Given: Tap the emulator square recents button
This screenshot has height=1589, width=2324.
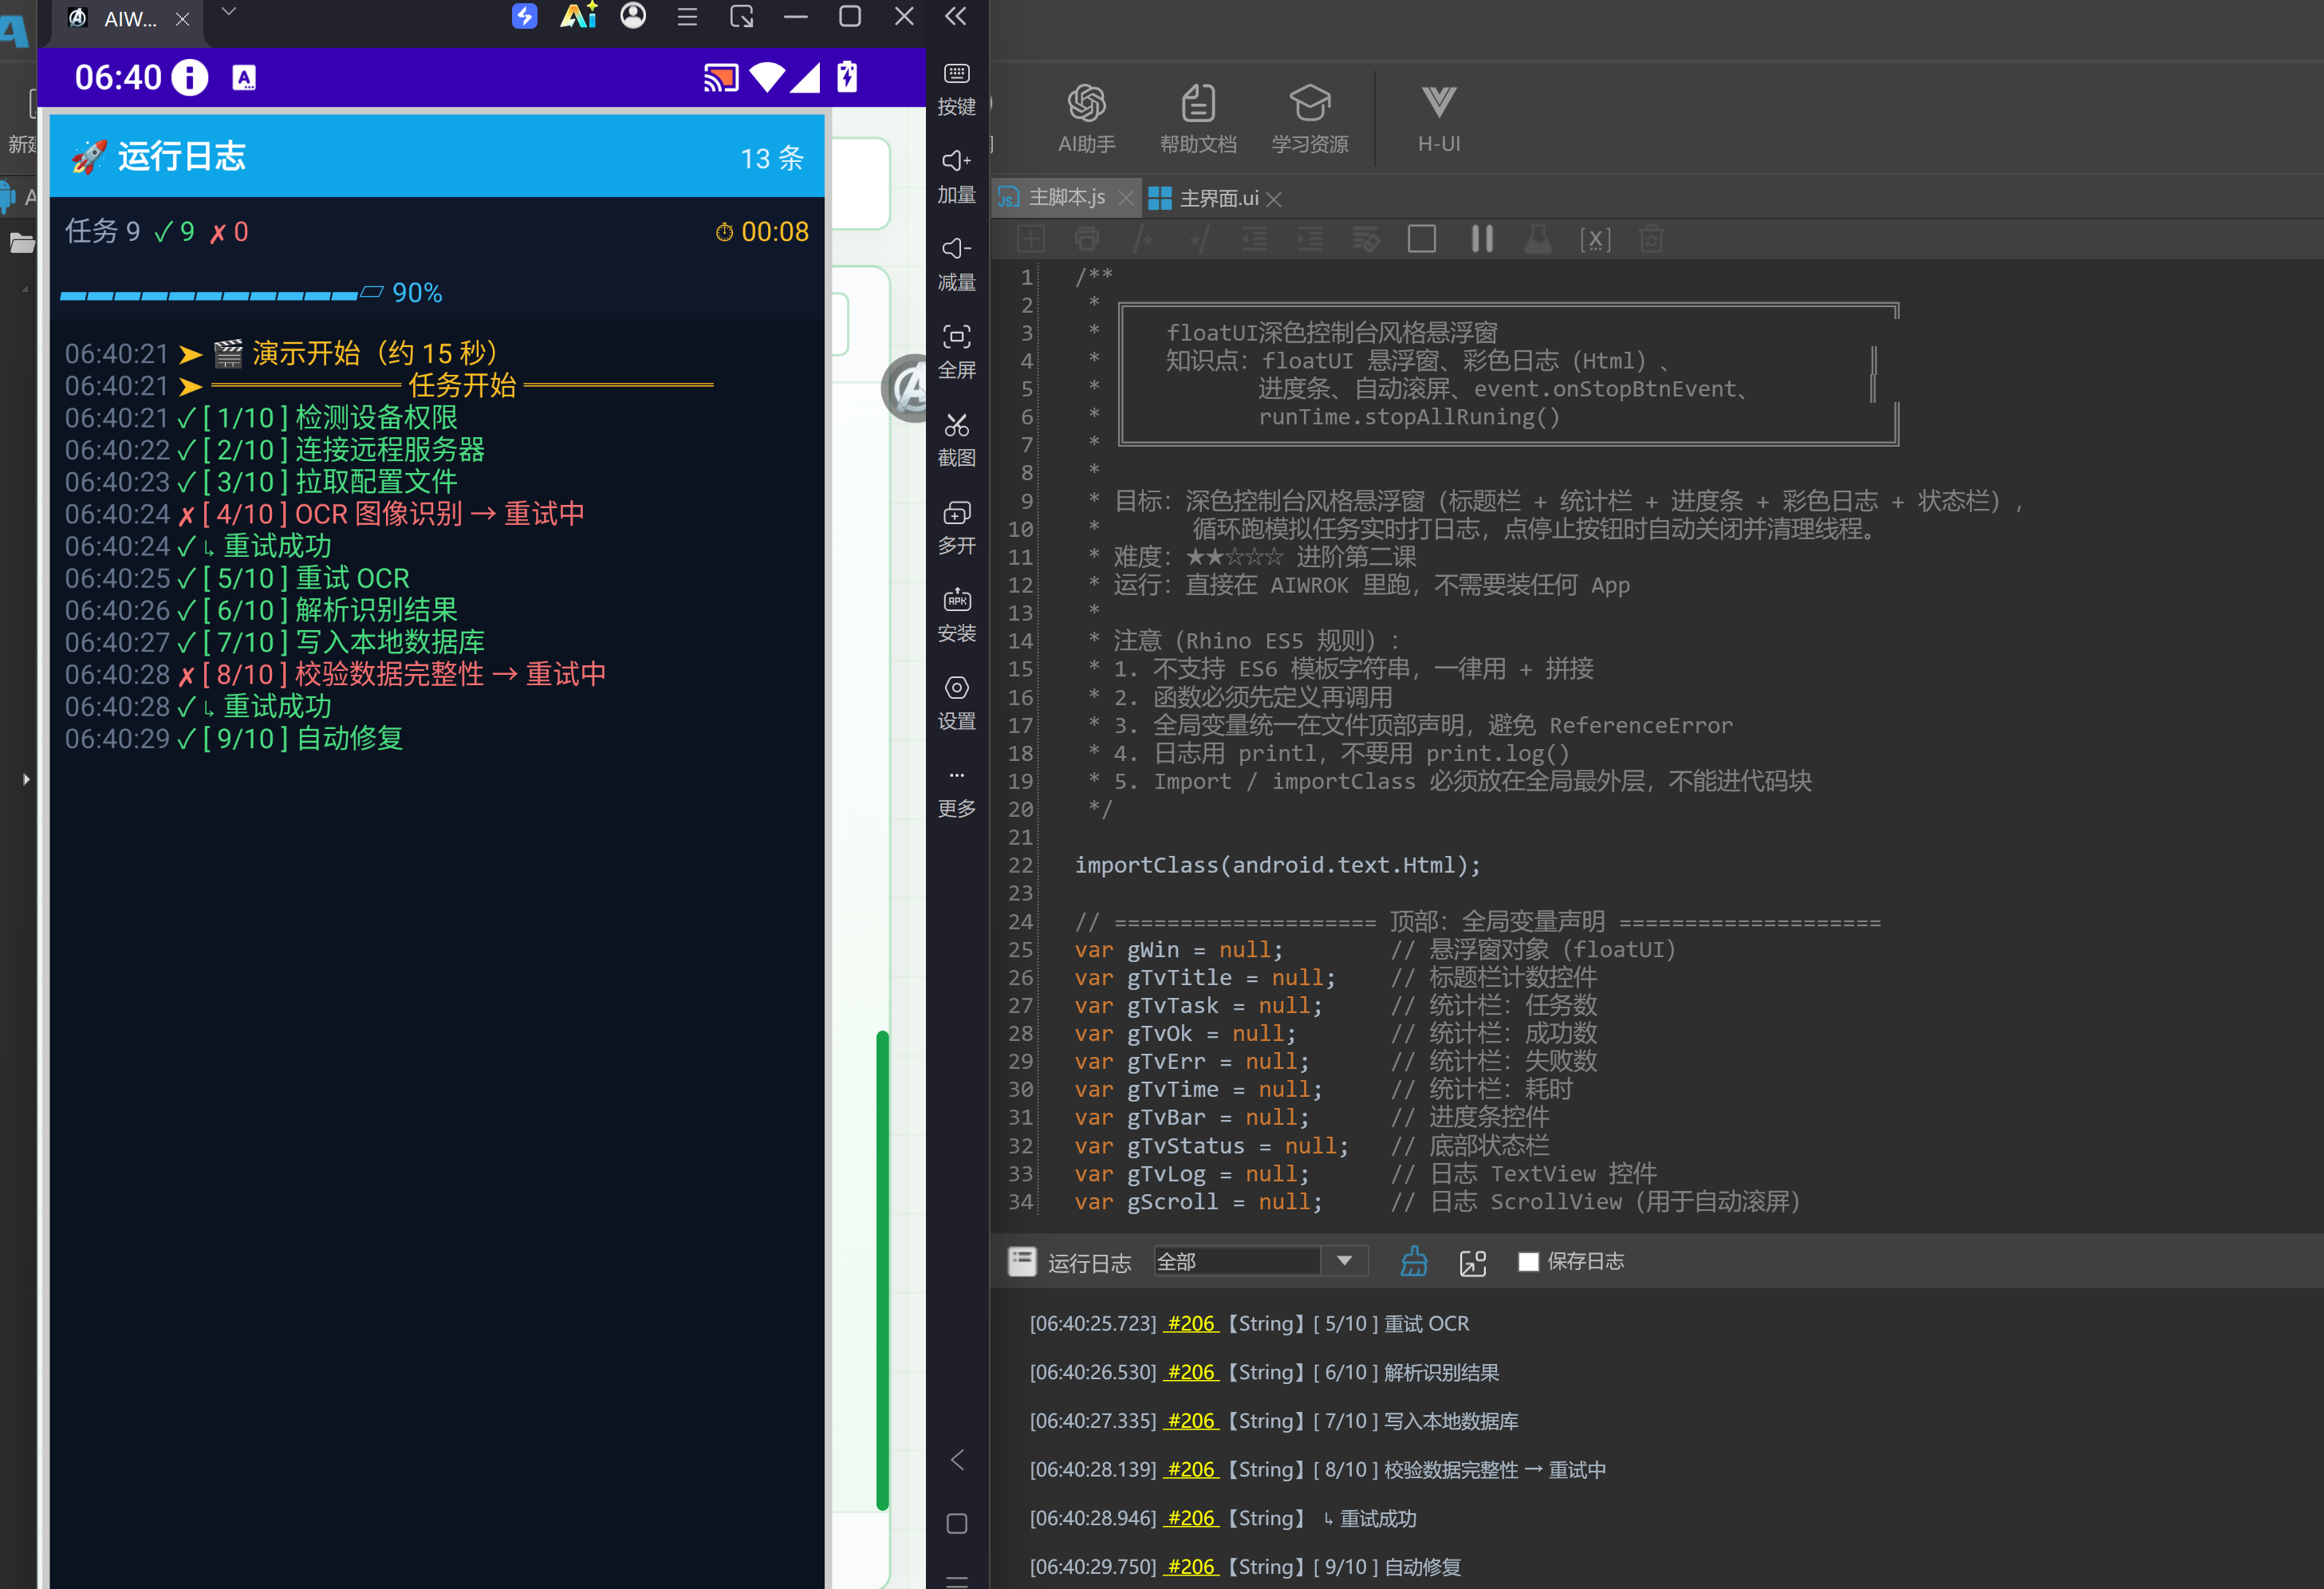Looking at the screenshot, I should point(956,1523).
